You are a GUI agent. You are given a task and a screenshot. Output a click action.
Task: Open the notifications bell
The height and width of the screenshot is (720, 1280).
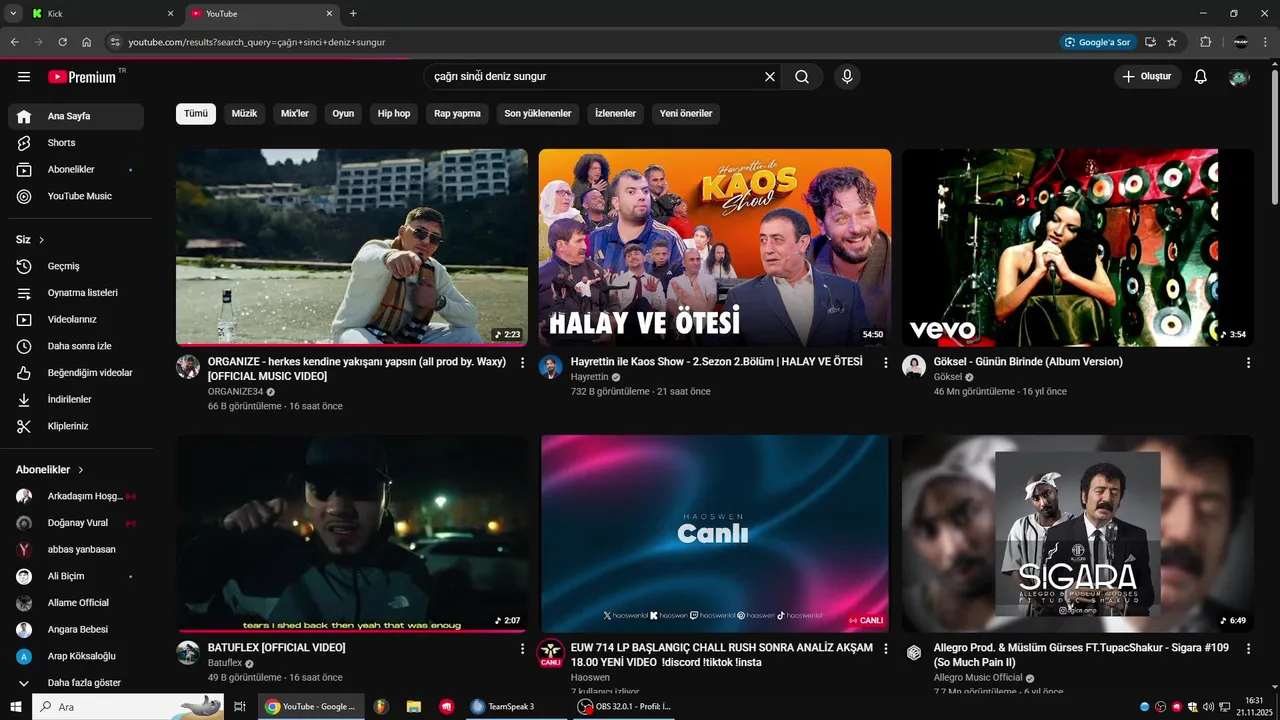tap(1201, 77)
